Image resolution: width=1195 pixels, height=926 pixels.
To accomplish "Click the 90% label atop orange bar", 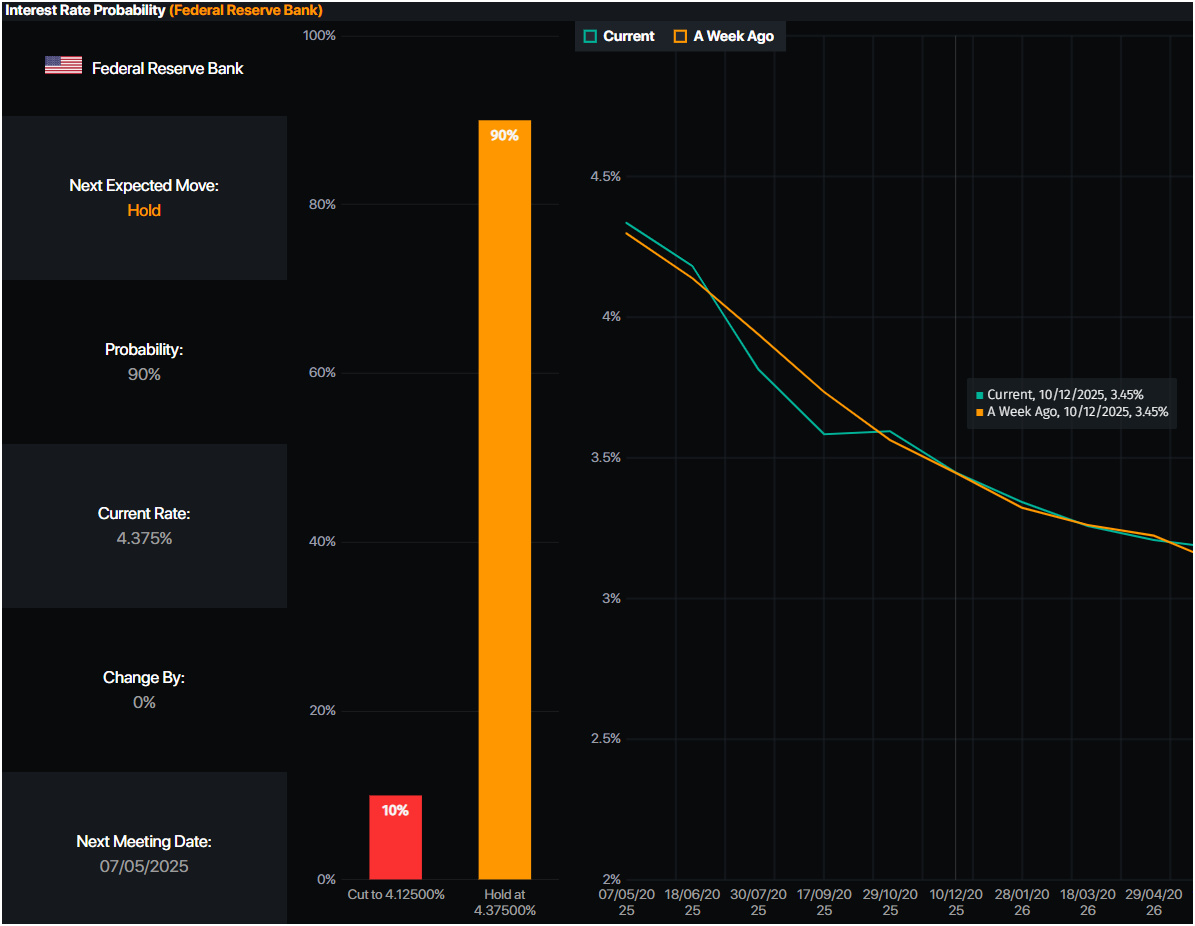I will pos(504,135).
